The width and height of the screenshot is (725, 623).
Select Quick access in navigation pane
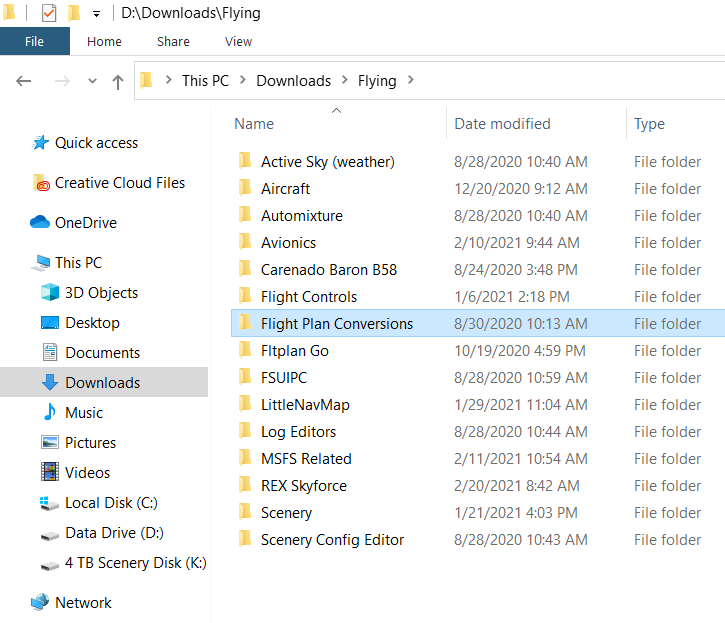pyautogui.click(x=96, y=143)
